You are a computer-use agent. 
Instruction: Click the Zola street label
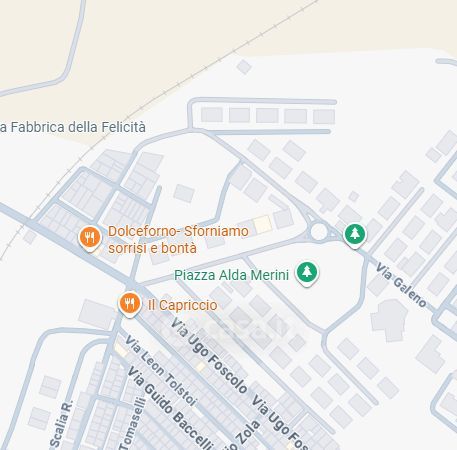point(247,434)
